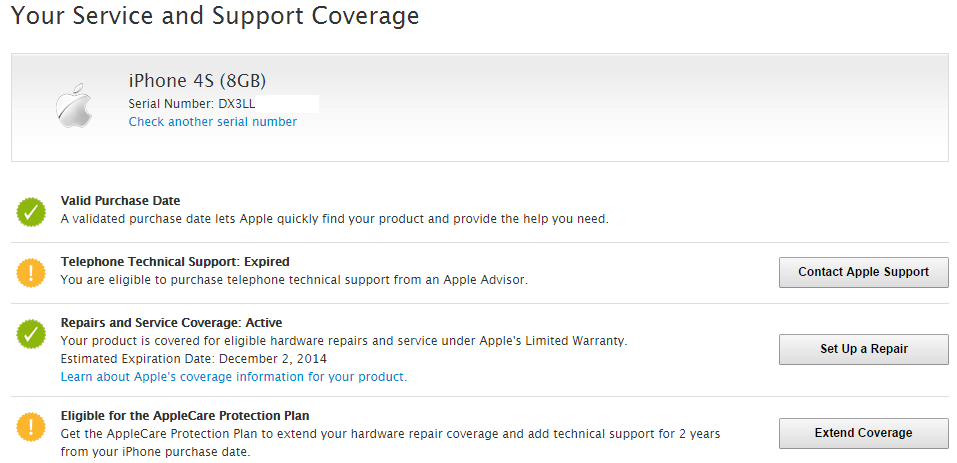957x463 pixels.
Task: Click the green checkmark beside Repairs and Service Coverage
Action: click(x=31, y=334)
